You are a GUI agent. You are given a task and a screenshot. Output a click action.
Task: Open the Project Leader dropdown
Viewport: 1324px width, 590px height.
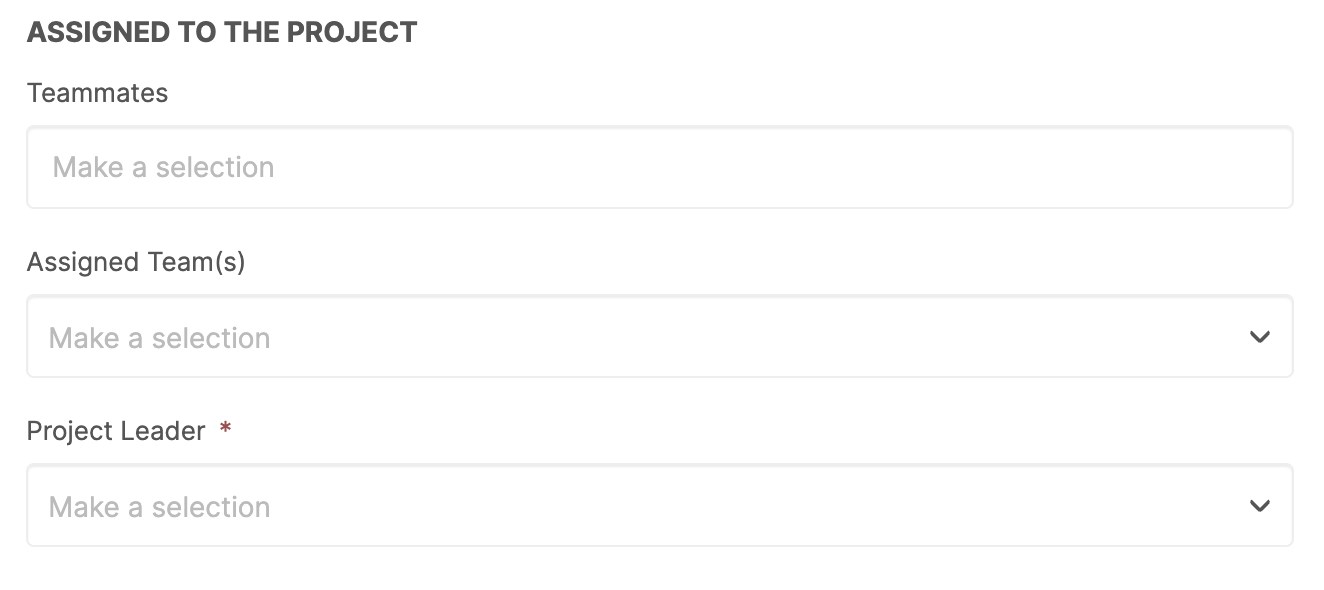pos(660,505)
